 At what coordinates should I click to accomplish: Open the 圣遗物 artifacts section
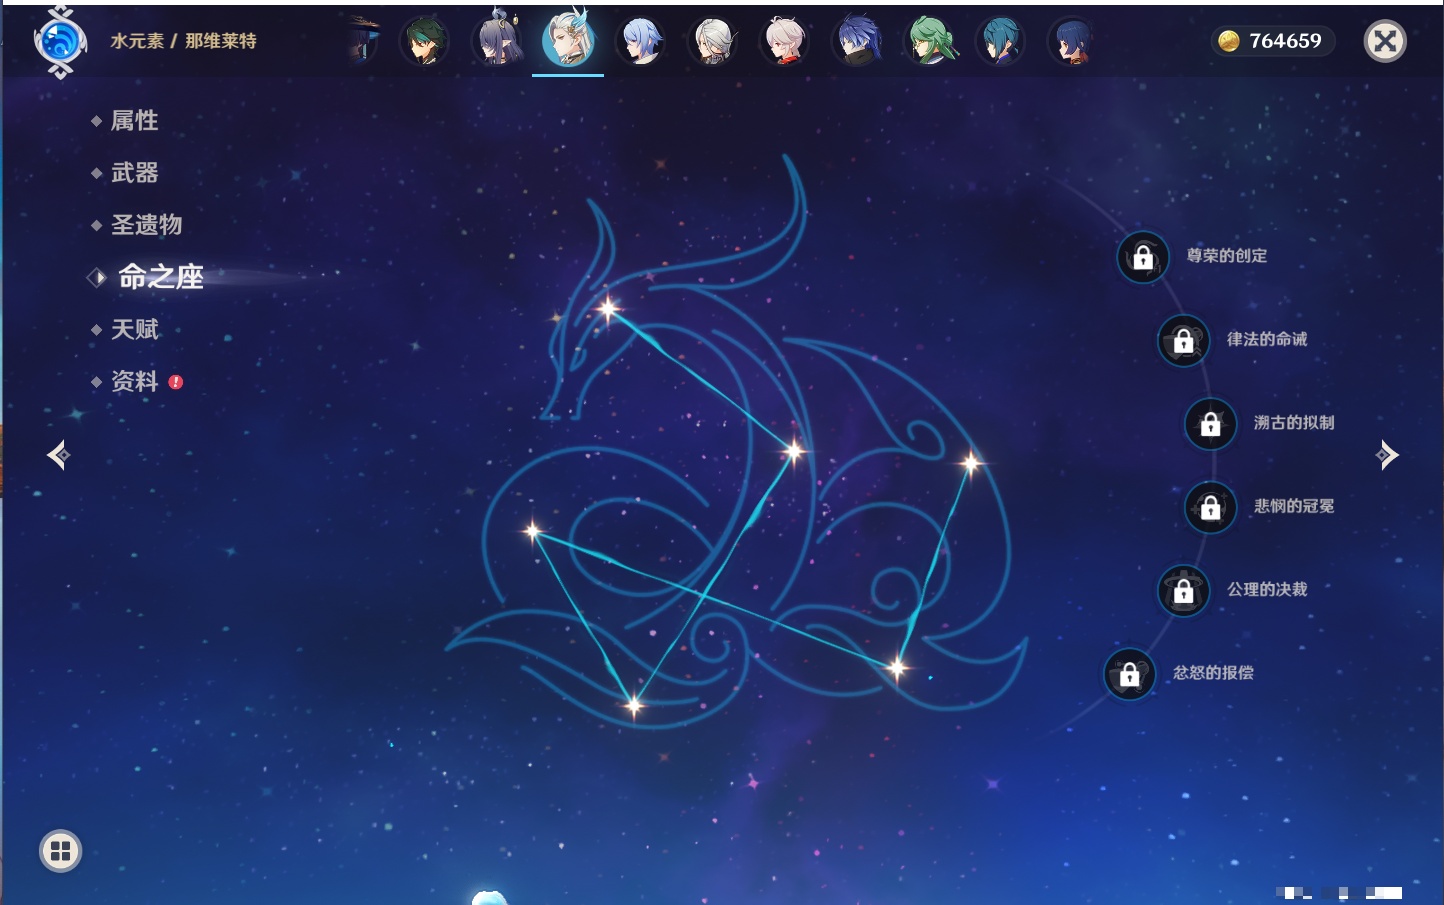(x=146, y=225)
